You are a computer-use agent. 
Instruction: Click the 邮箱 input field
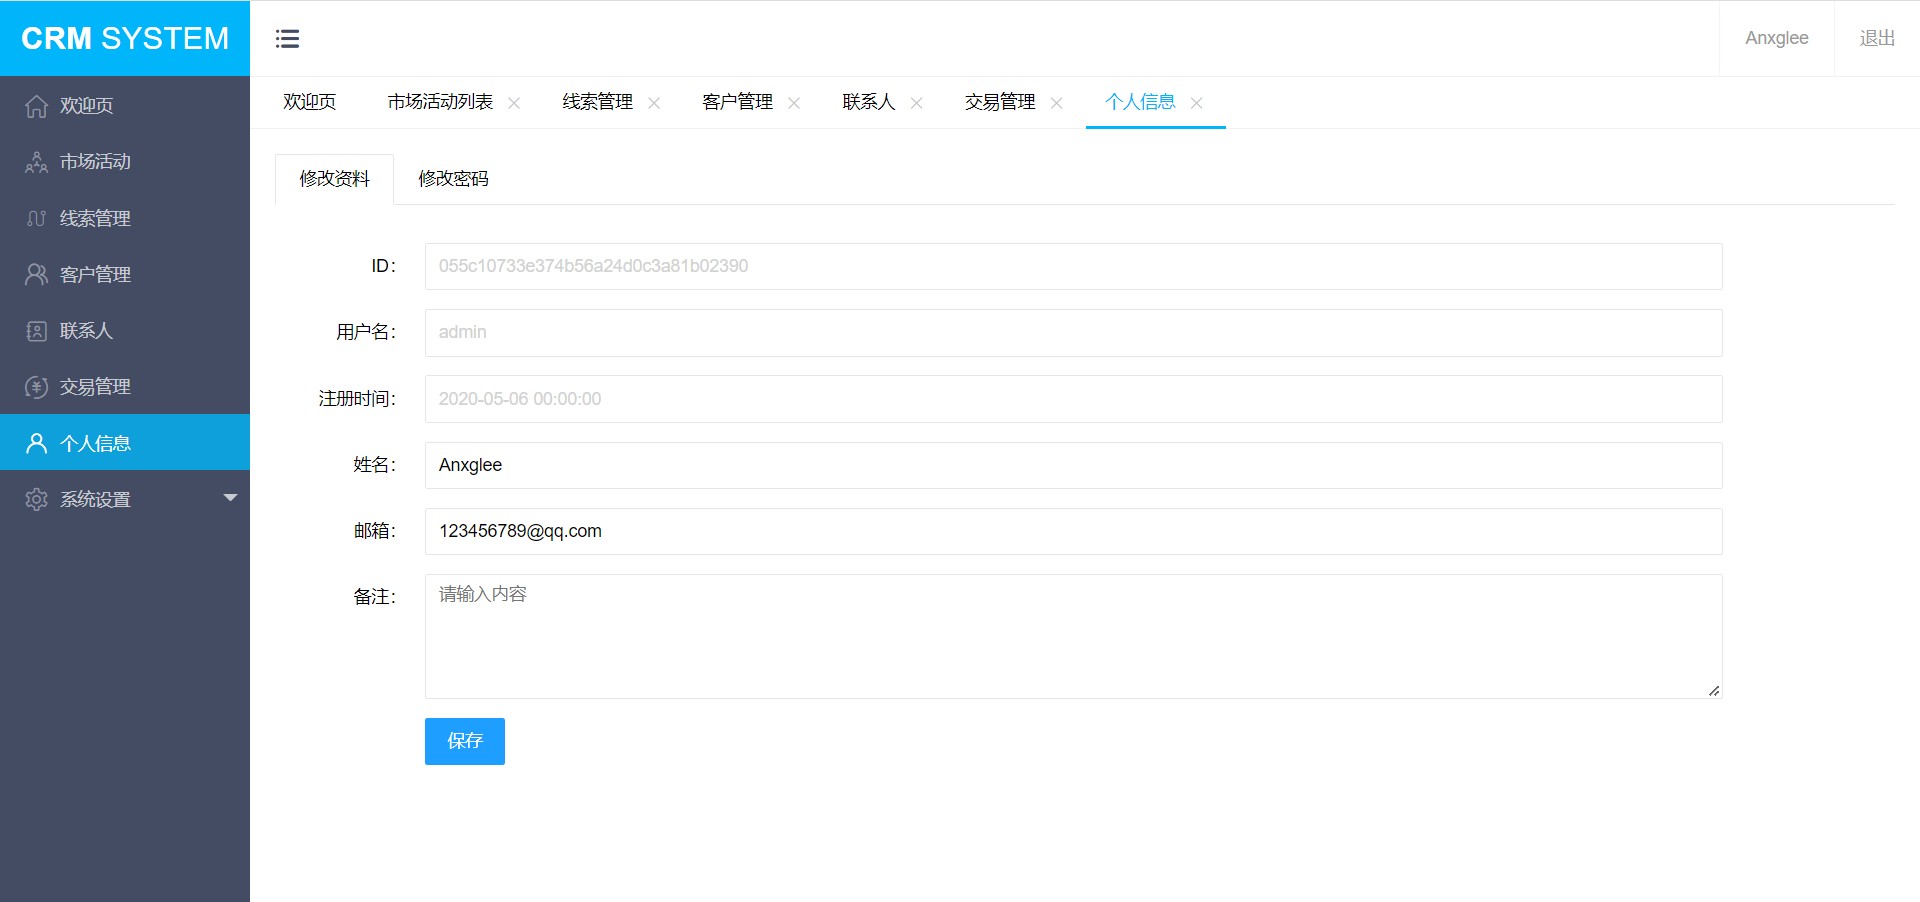tap(1073, 531)
